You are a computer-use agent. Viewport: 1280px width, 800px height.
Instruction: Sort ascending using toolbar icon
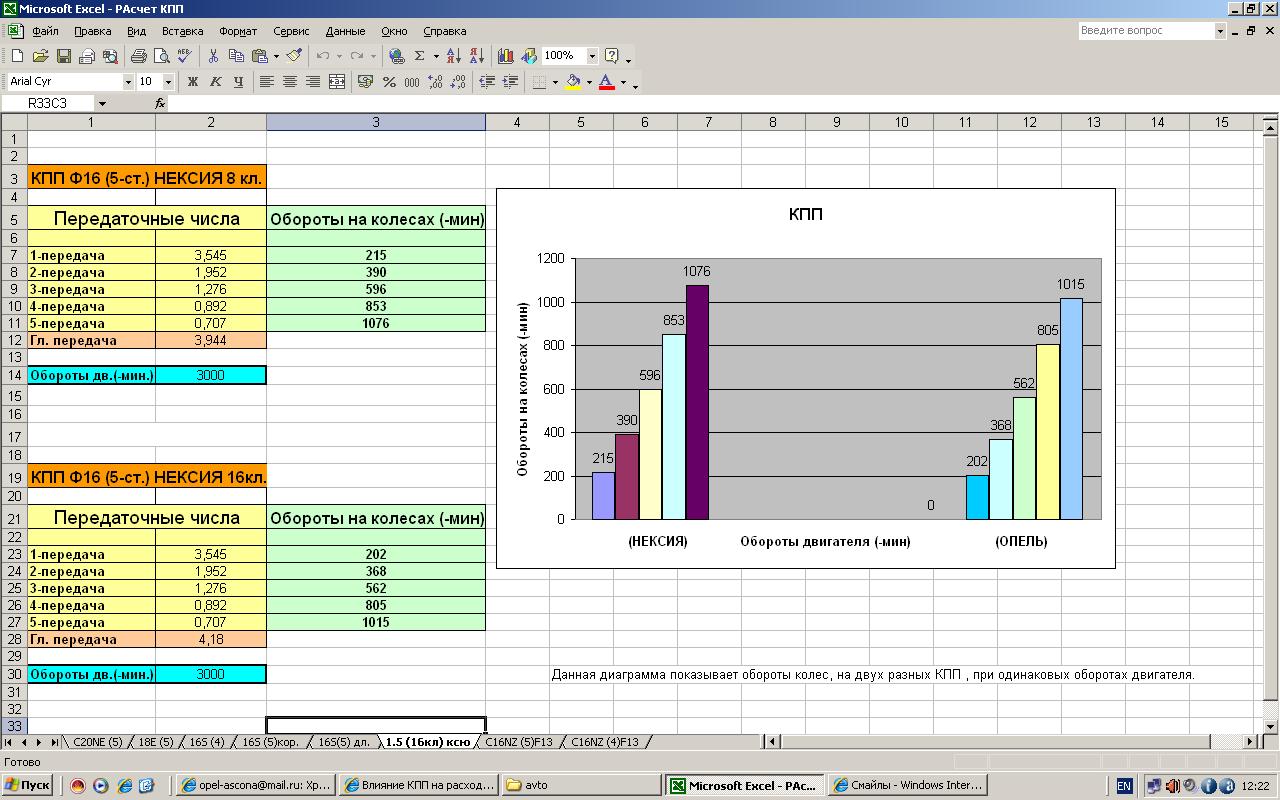click(453, 56)
